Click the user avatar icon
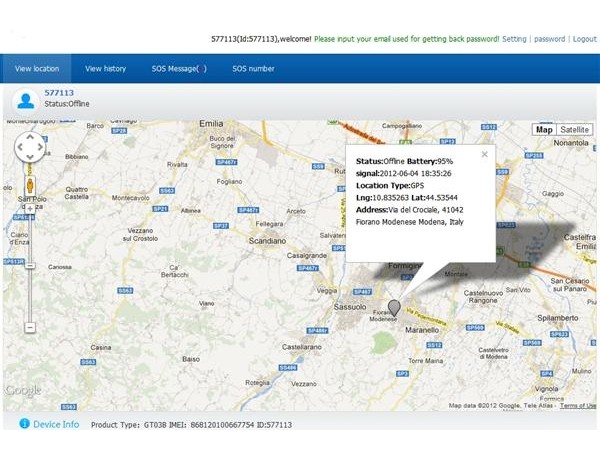 [x=26, y=99]
